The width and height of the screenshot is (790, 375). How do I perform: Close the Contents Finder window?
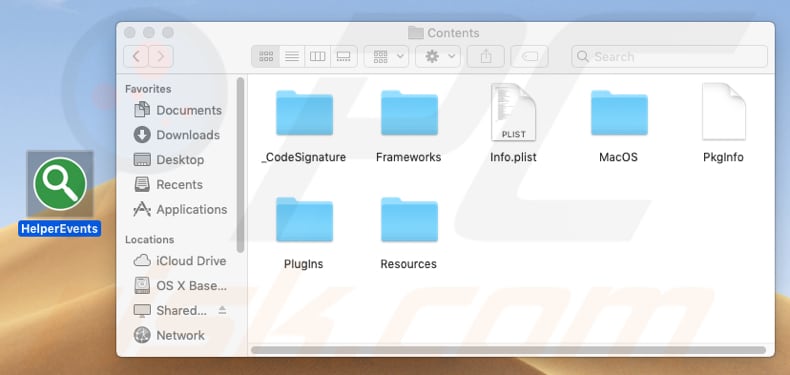click(129, 33)
